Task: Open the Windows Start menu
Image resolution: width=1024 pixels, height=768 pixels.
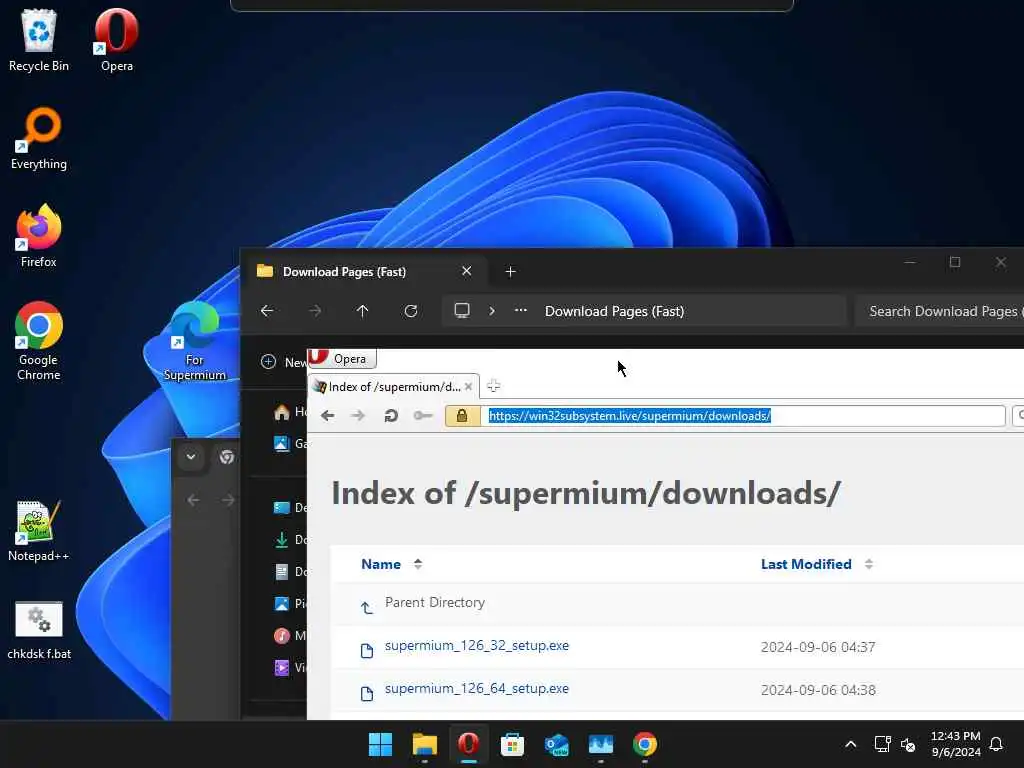Action: point(380,744)
